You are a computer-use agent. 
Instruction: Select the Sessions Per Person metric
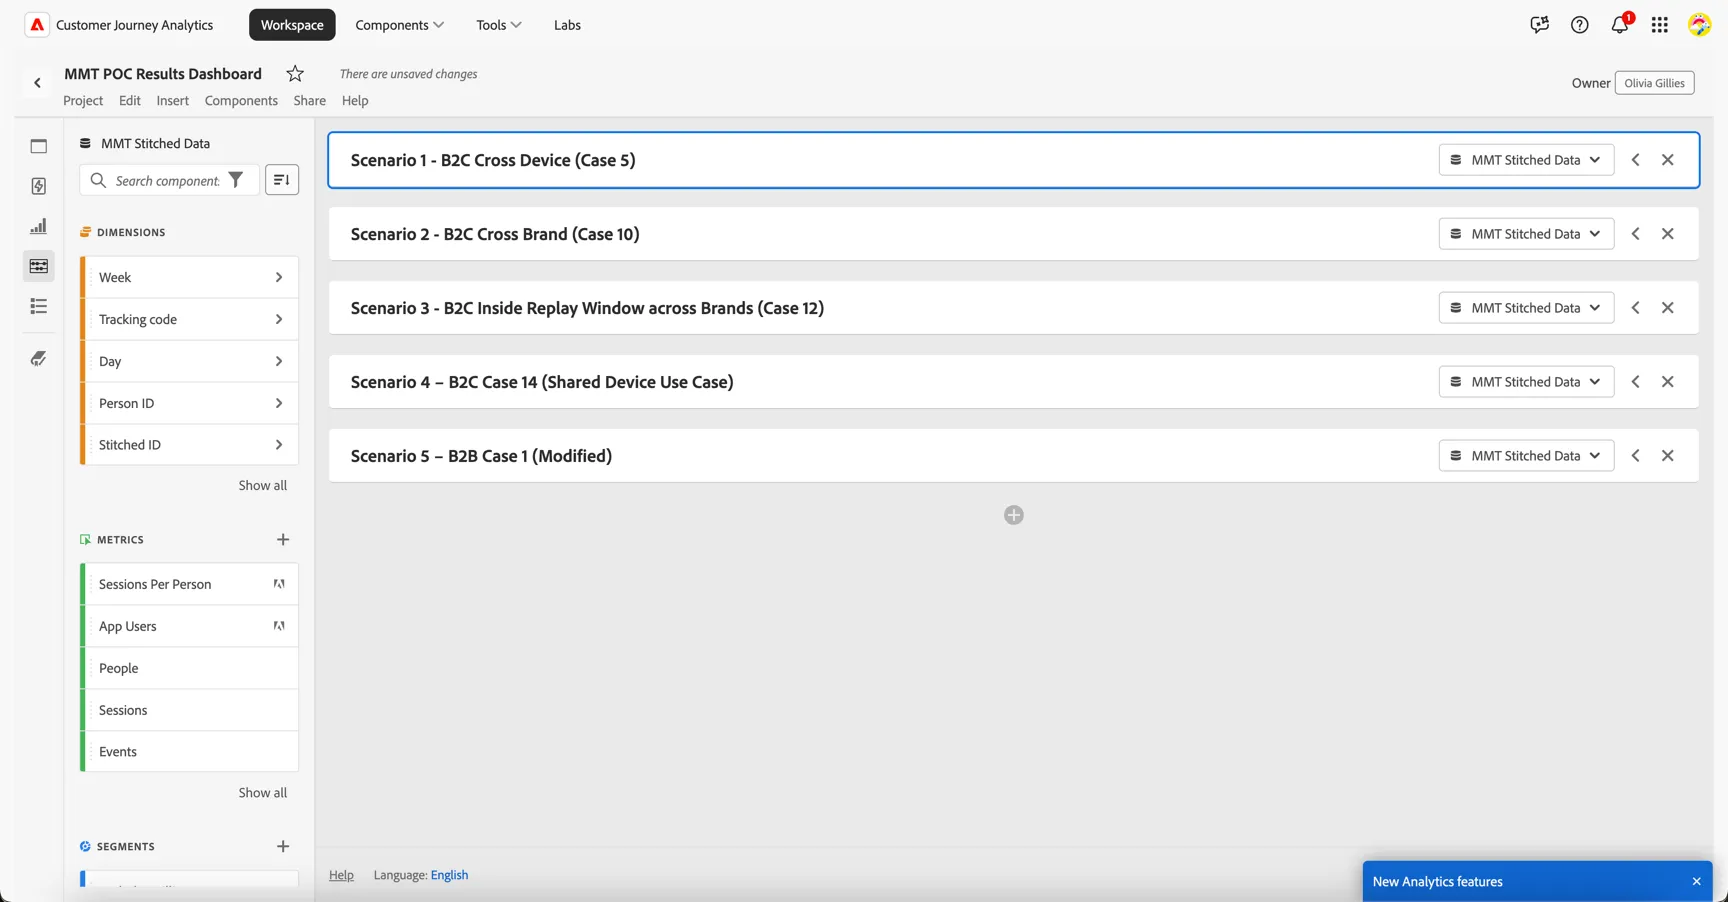pos(190,584)
